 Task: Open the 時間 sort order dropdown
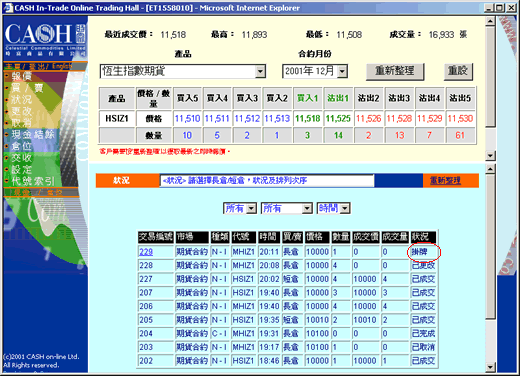click(x=333, y=208)
